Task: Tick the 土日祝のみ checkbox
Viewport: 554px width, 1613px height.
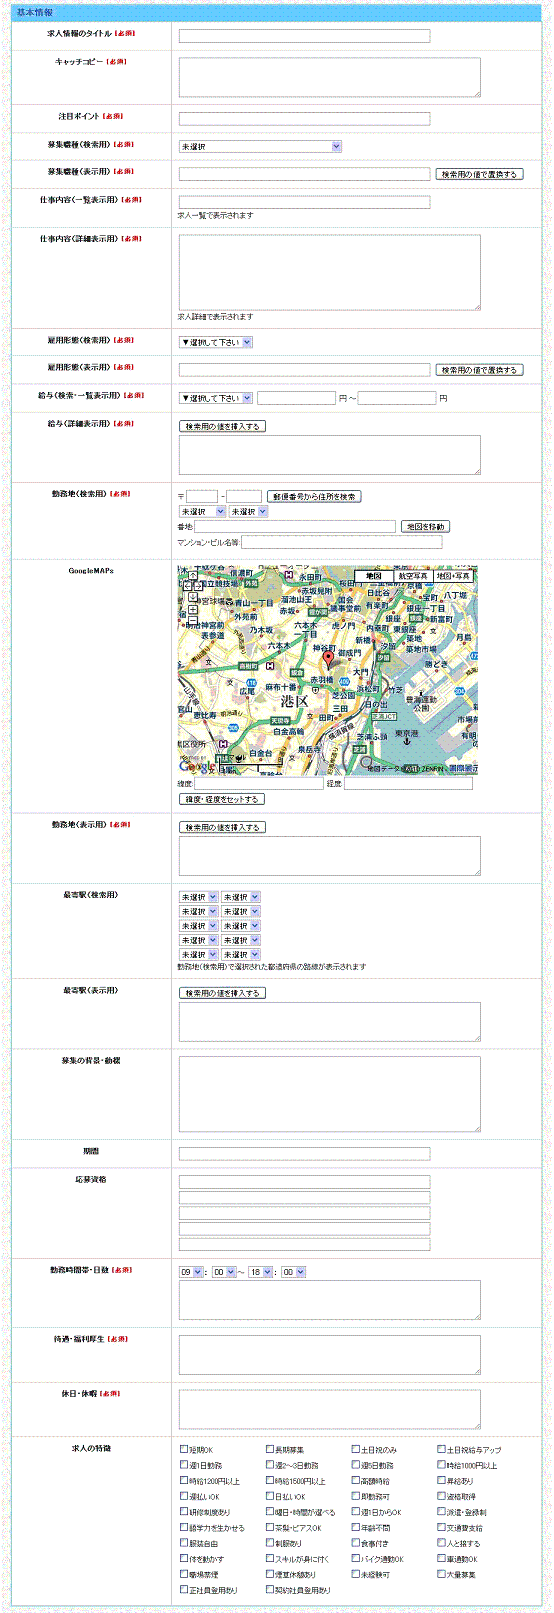Action: tap(356, 1449)
